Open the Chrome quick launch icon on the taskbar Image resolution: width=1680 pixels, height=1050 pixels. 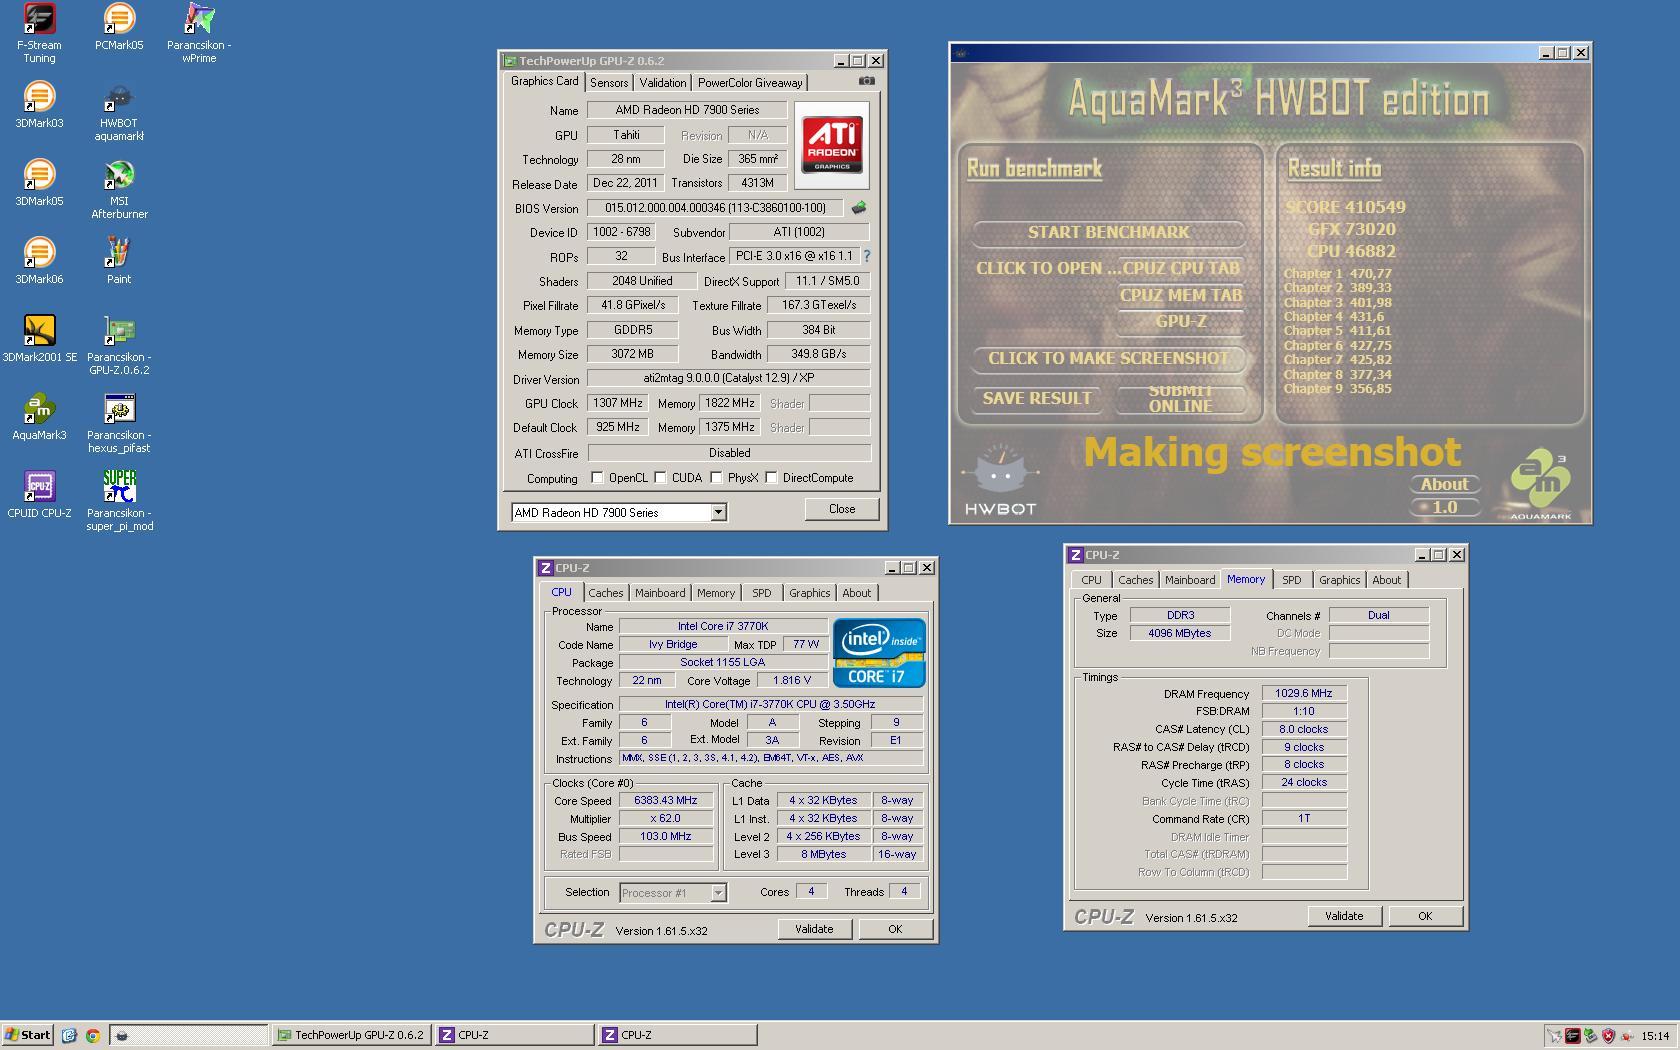92,1035
